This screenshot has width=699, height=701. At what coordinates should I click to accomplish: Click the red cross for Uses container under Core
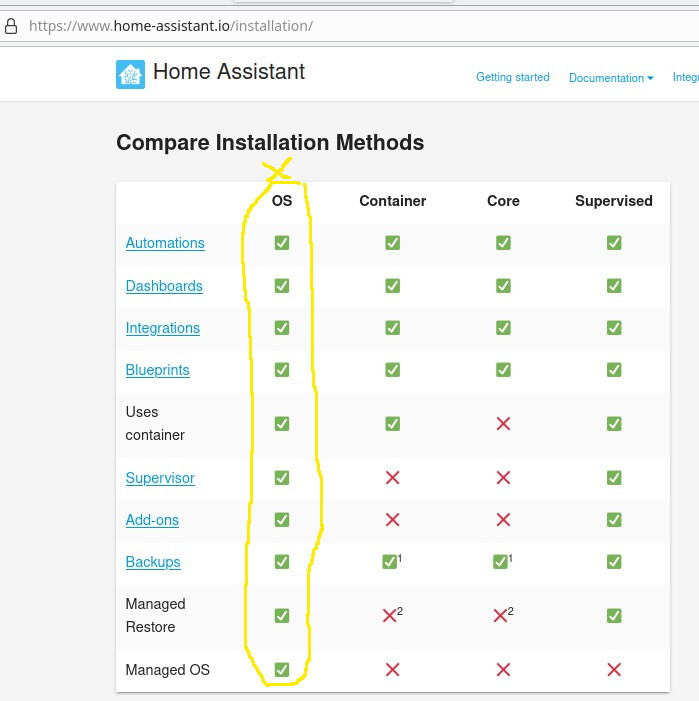coord(503,423)
